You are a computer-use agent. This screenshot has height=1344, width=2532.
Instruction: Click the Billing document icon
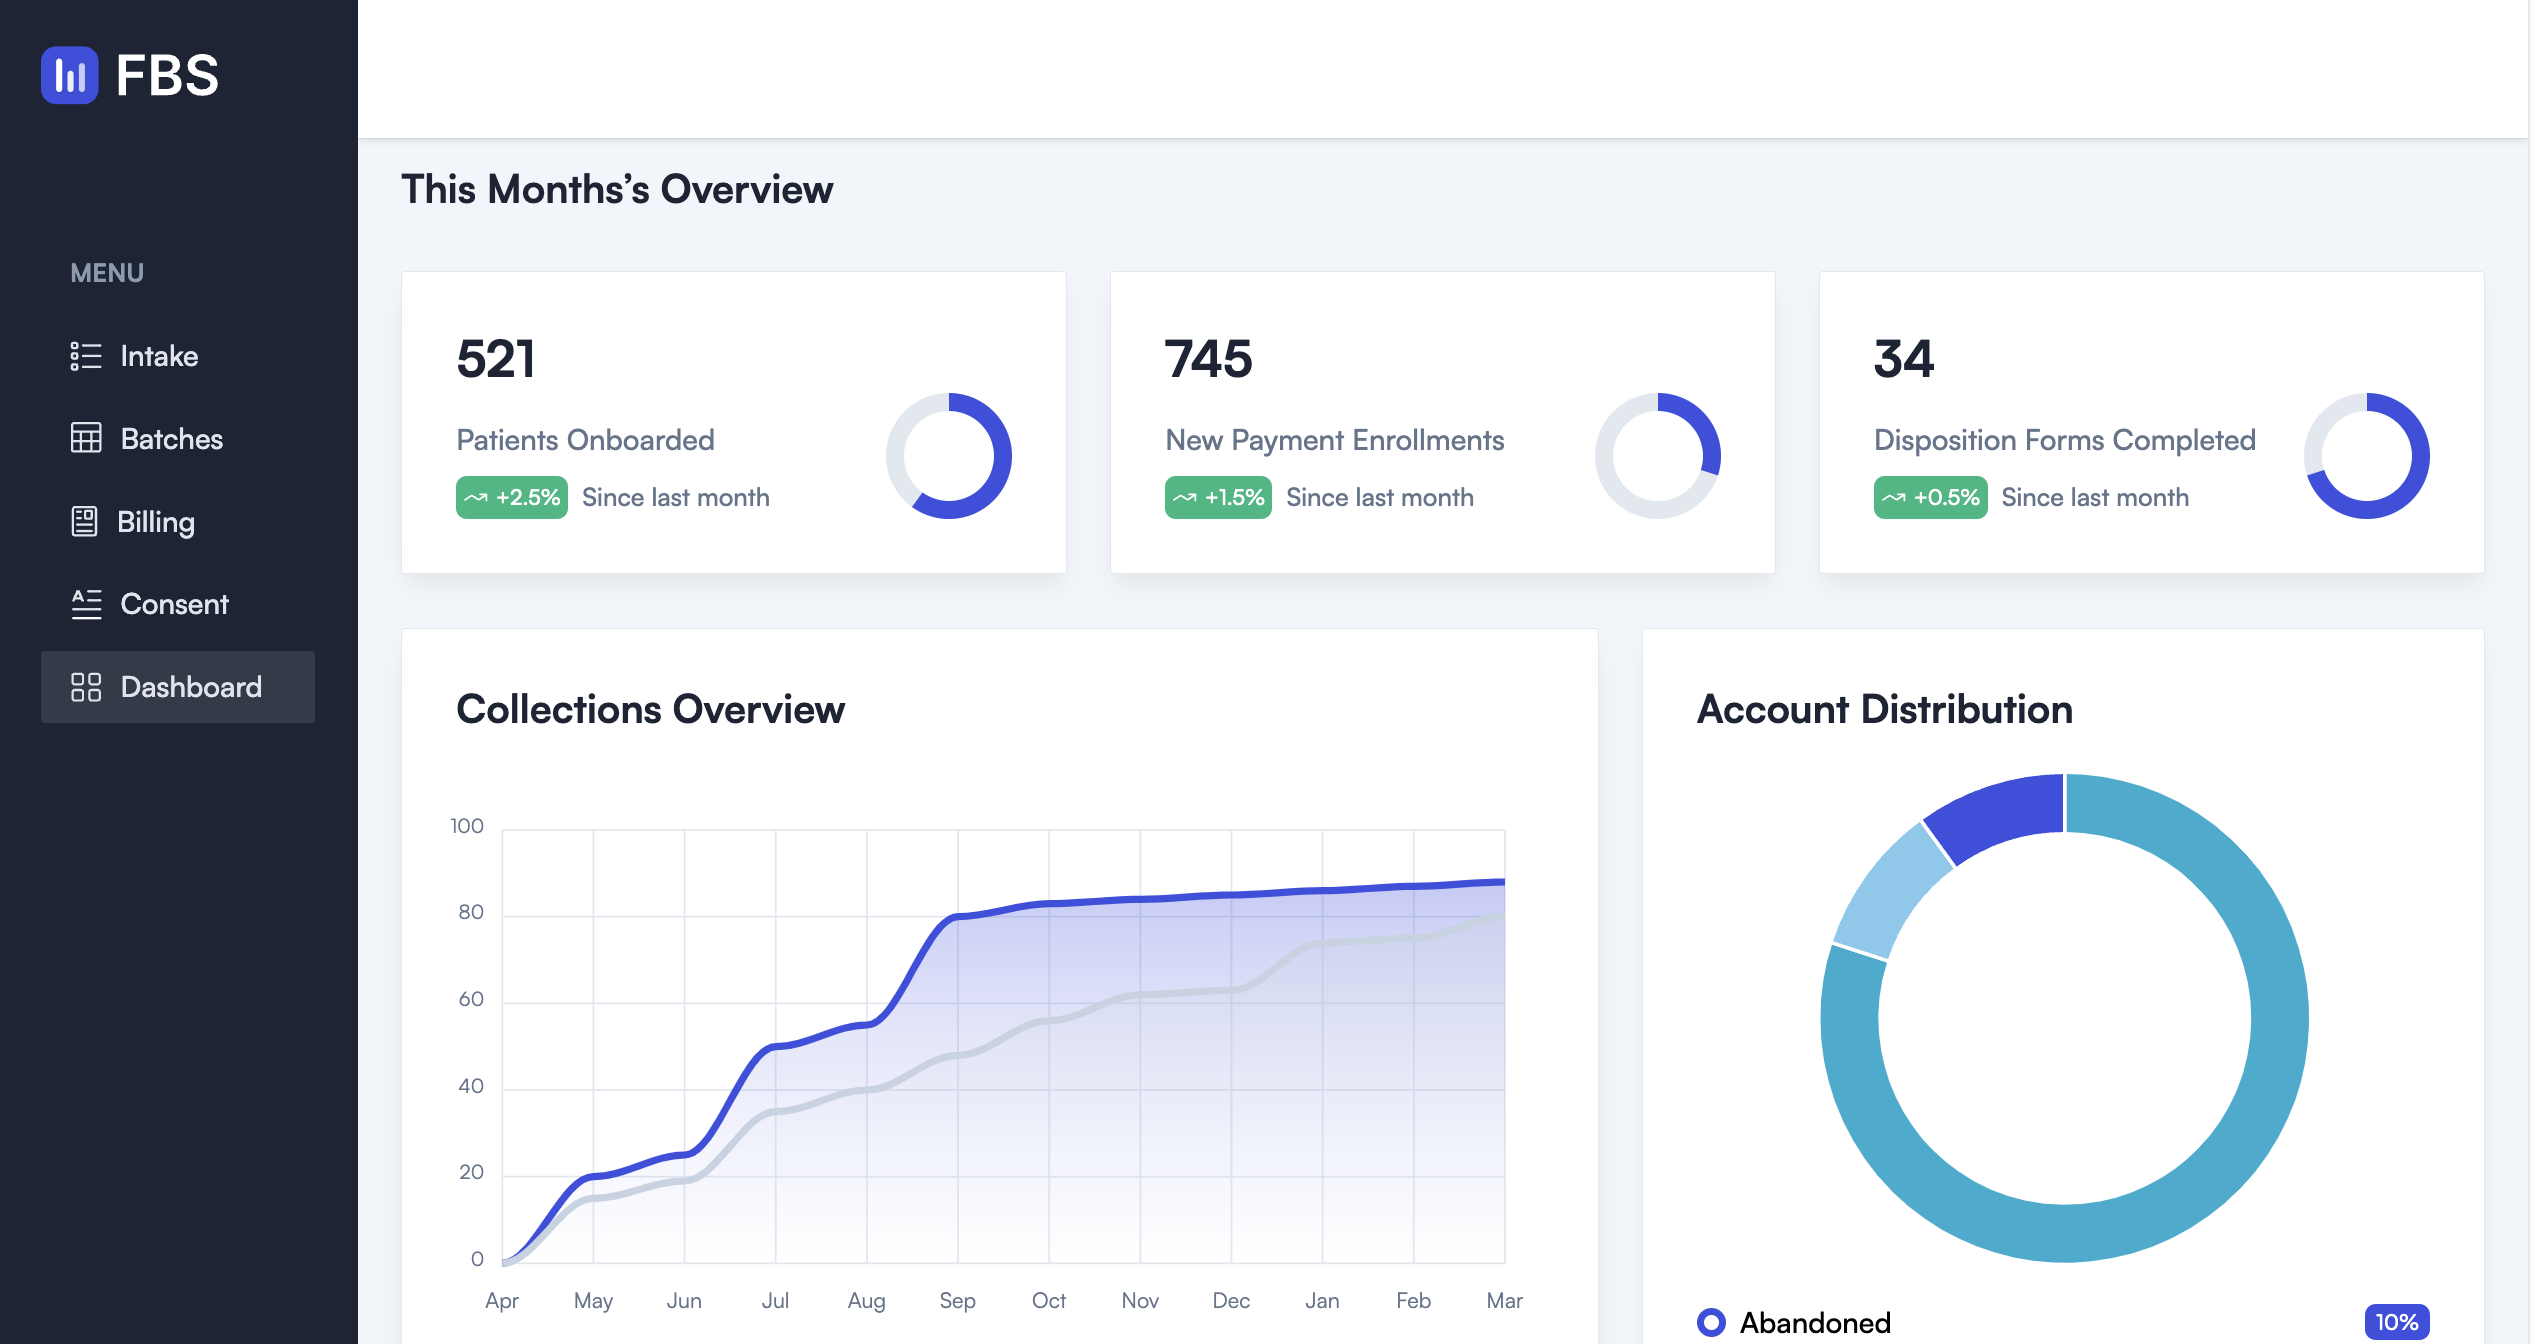tap(84, 521)
